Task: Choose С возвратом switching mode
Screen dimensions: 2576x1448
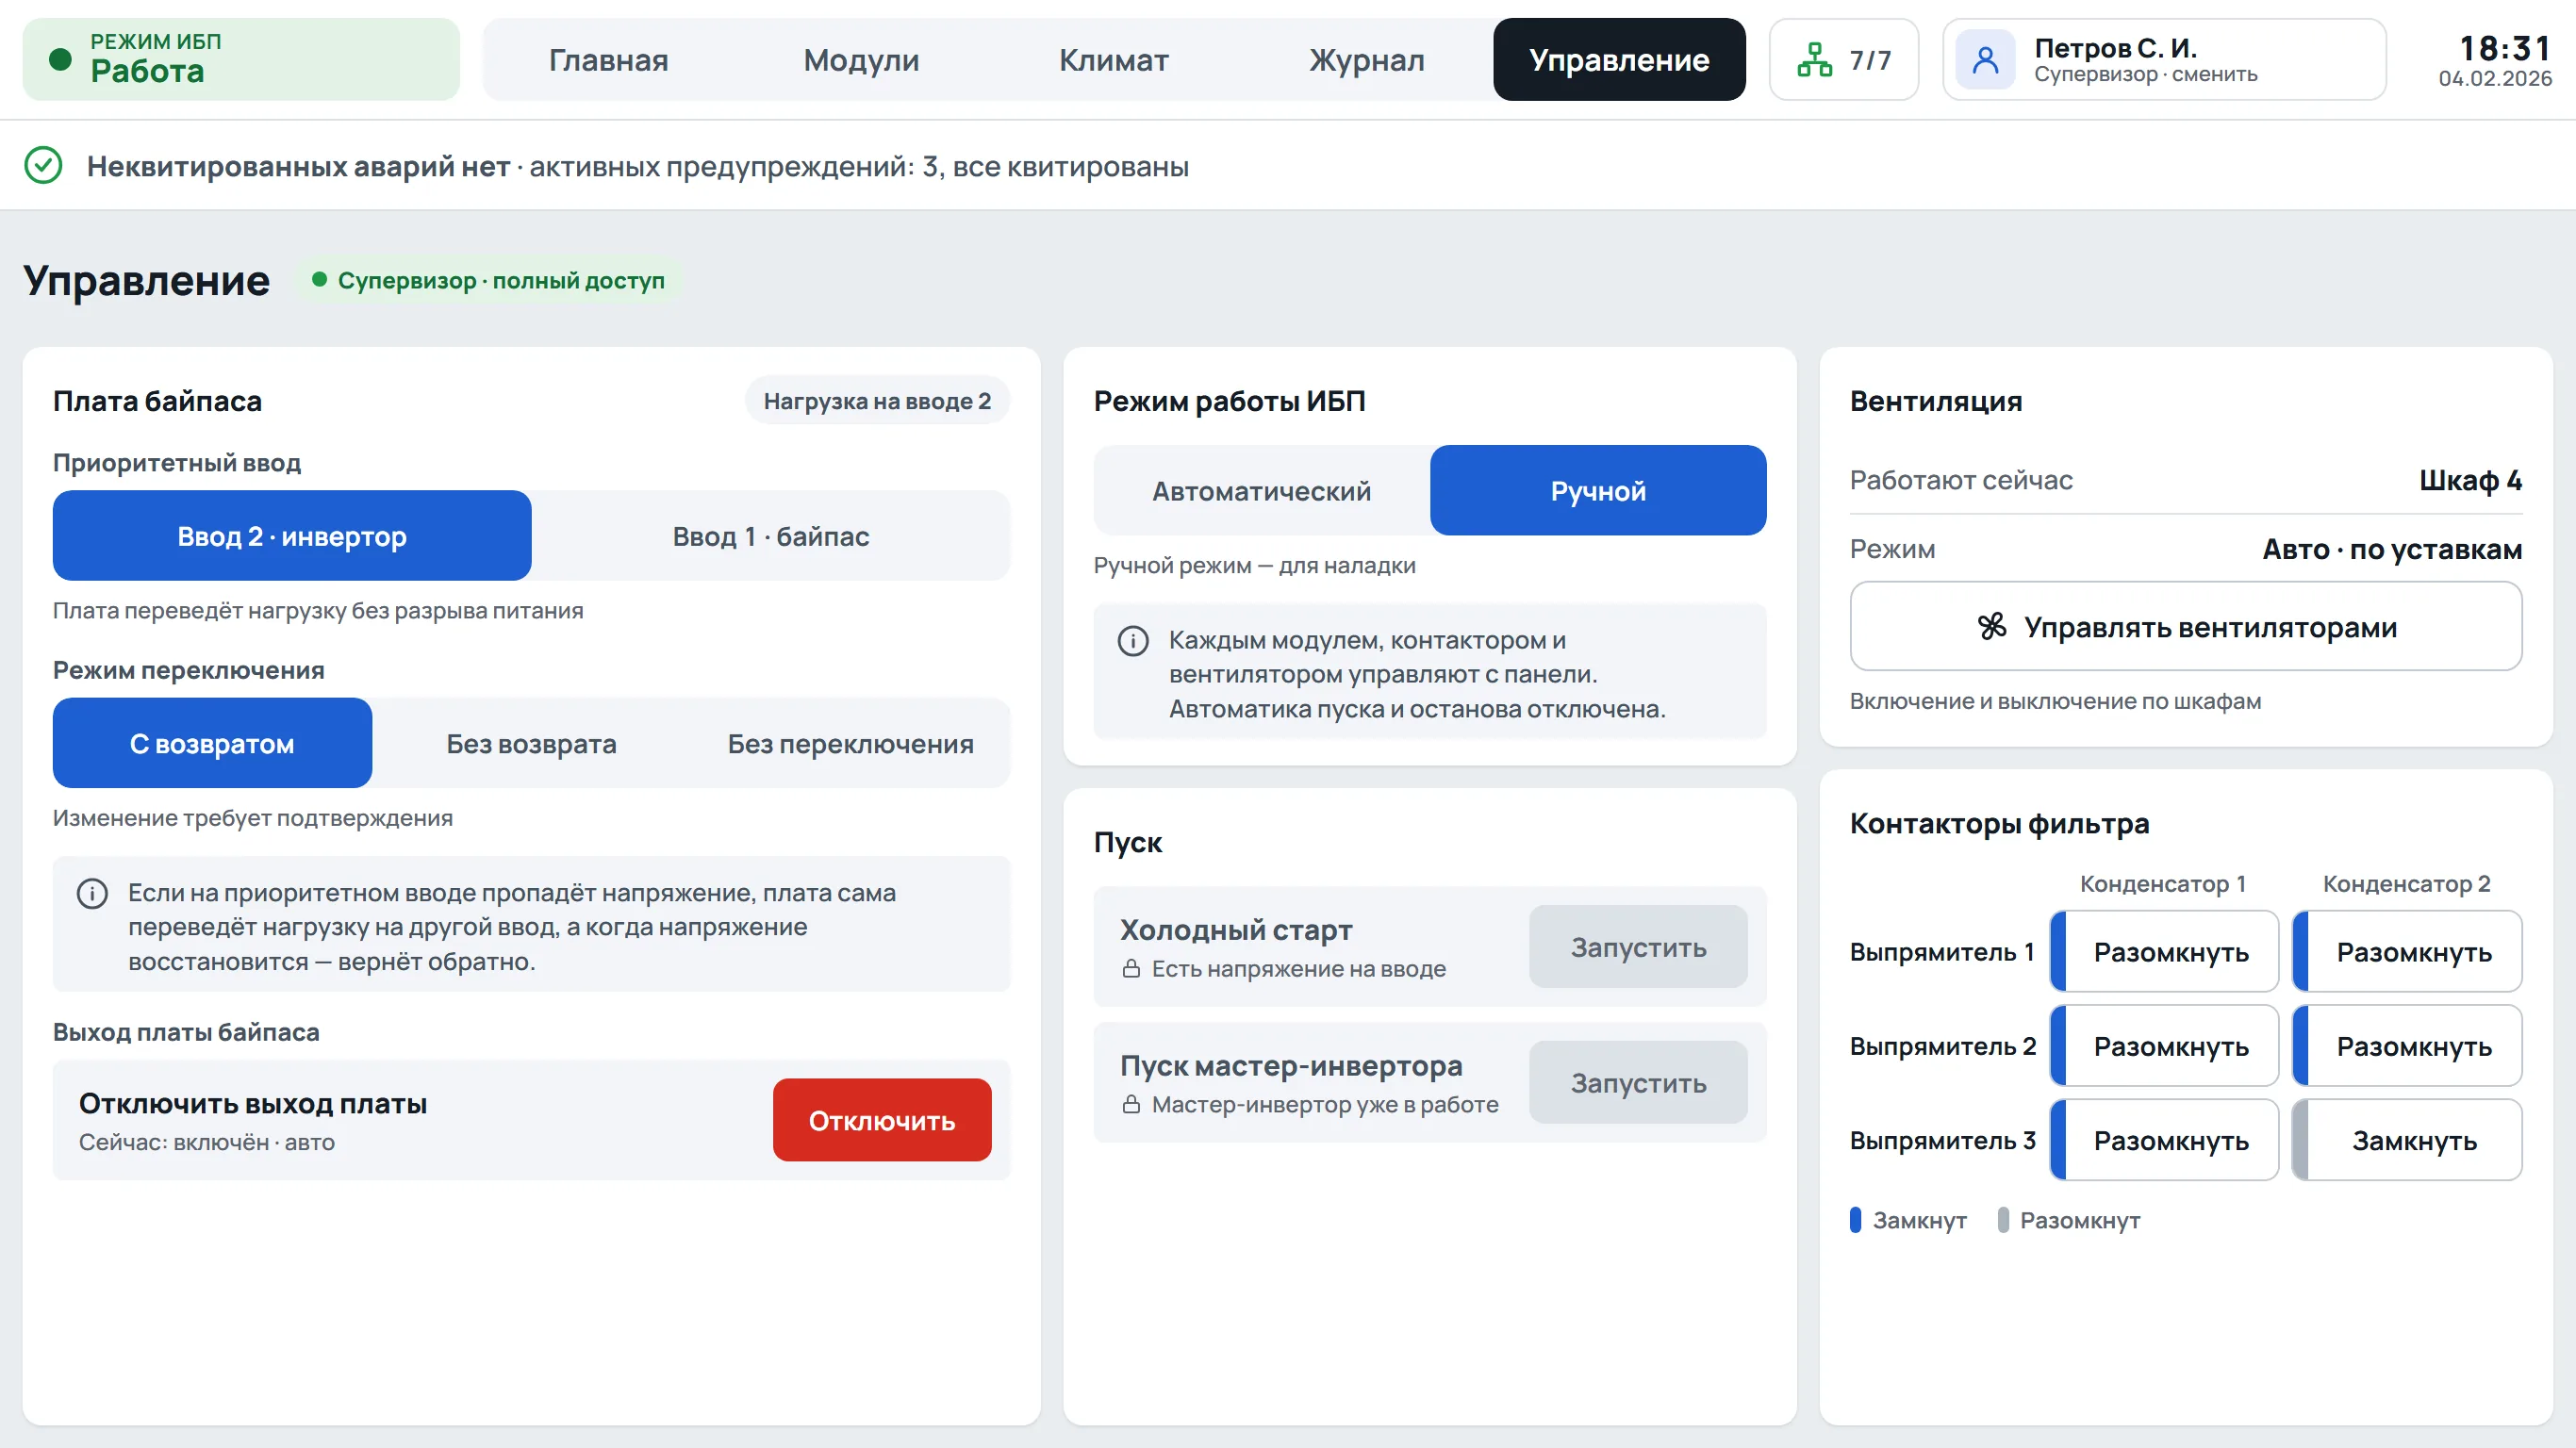Action: tap(212, 743)
